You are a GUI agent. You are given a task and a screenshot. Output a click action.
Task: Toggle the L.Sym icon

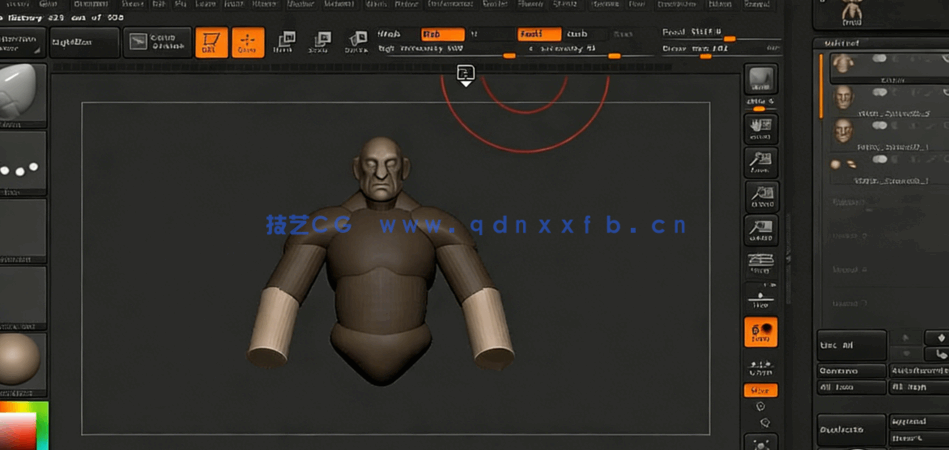[761, 366]
